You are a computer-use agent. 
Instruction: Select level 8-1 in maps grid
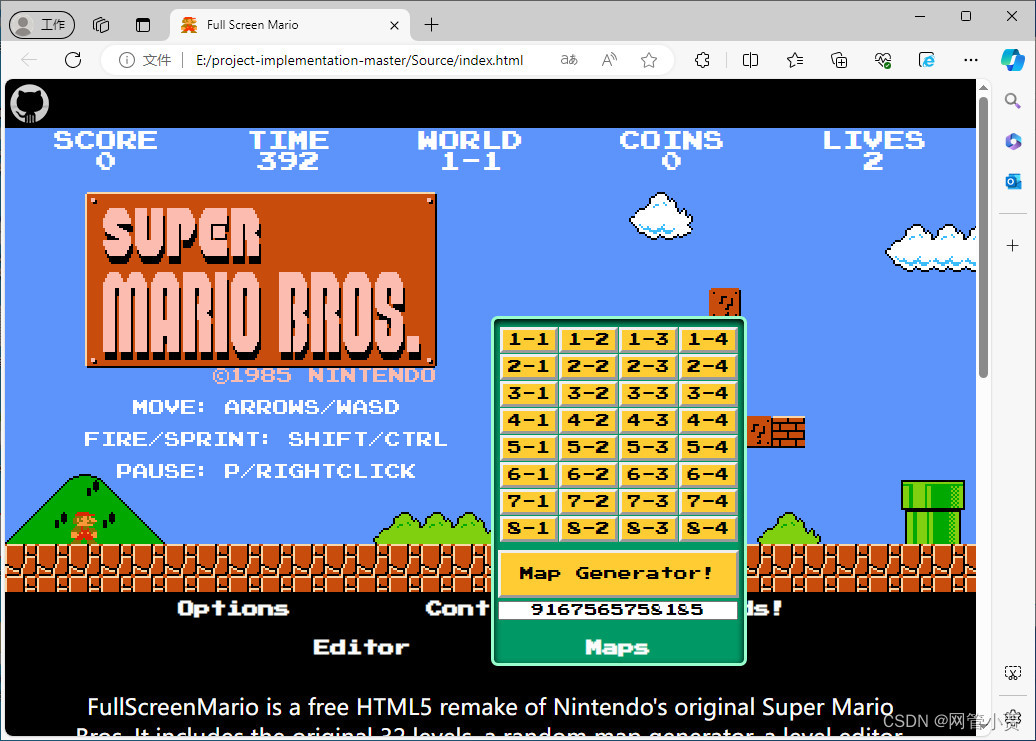pyautogui.click(x=529, y=528)
